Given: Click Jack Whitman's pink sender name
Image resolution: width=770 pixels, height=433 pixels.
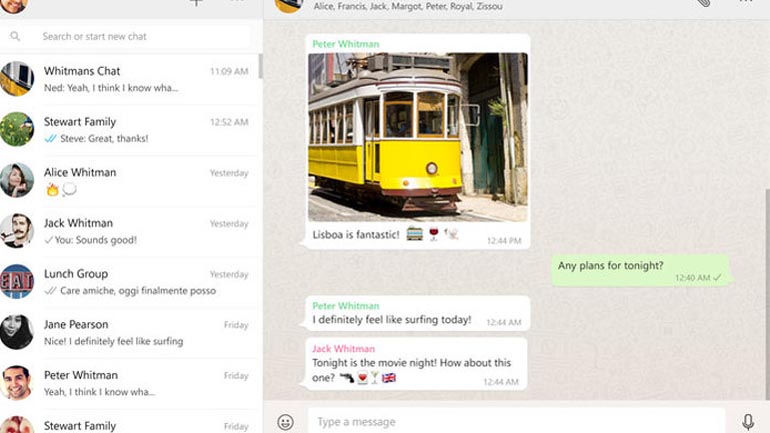Looking at the screenshot, I should click(x=343, y=349).
